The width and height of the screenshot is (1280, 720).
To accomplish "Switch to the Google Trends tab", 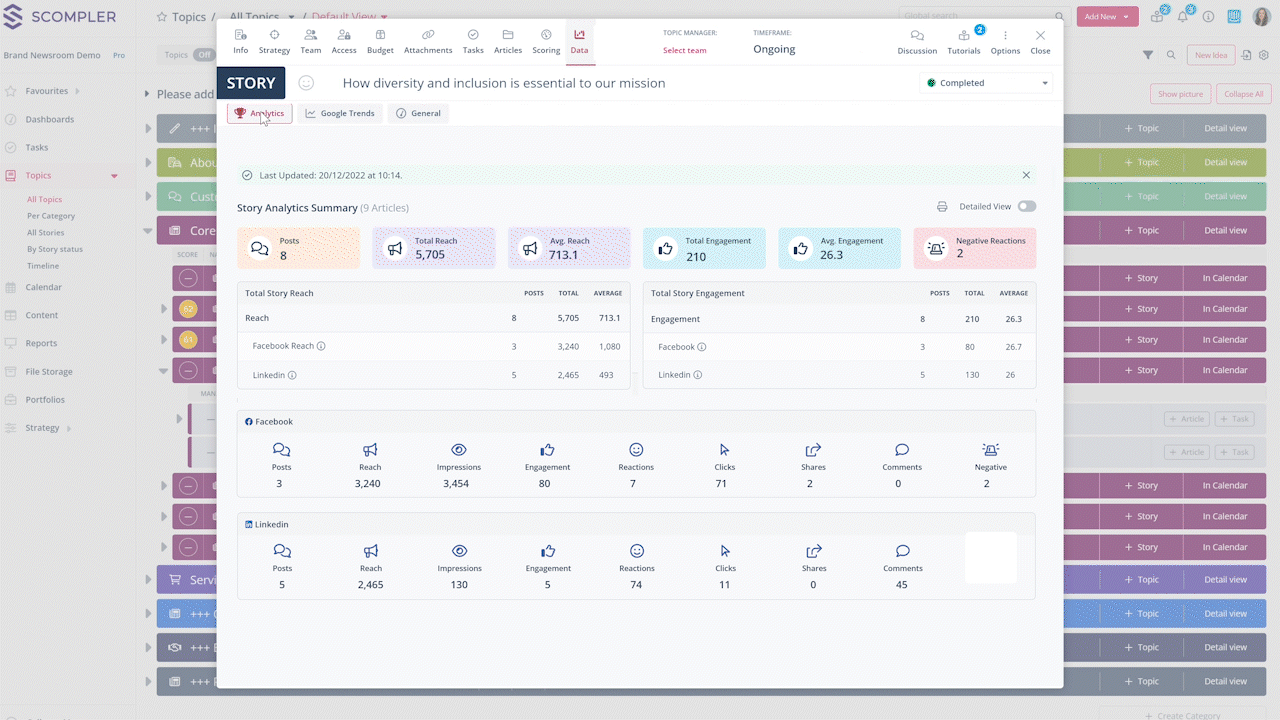I will (340, 113).
